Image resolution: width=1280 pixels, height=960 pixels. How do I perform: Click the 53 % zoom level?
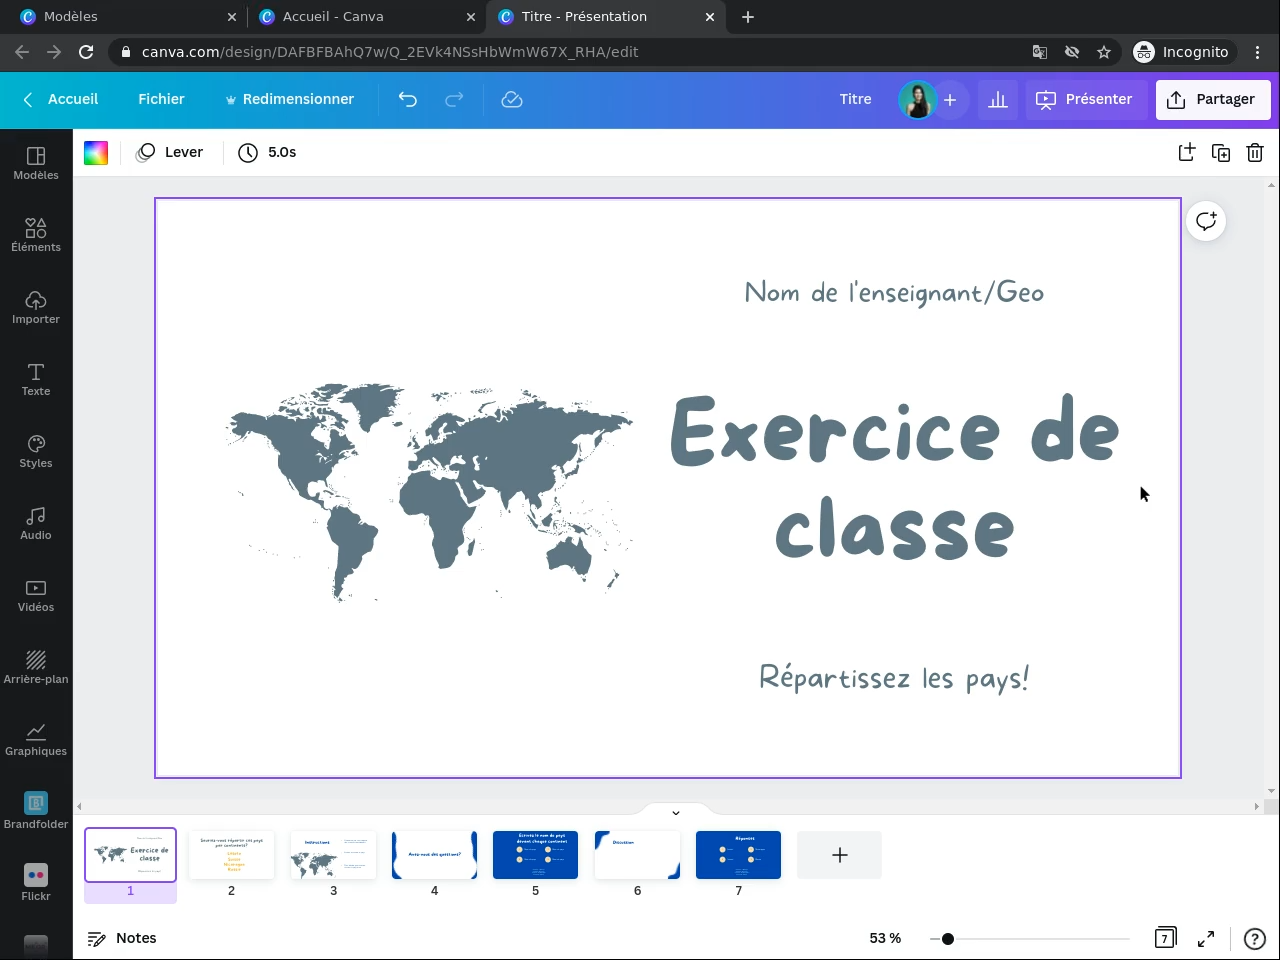tap(885, 938)
